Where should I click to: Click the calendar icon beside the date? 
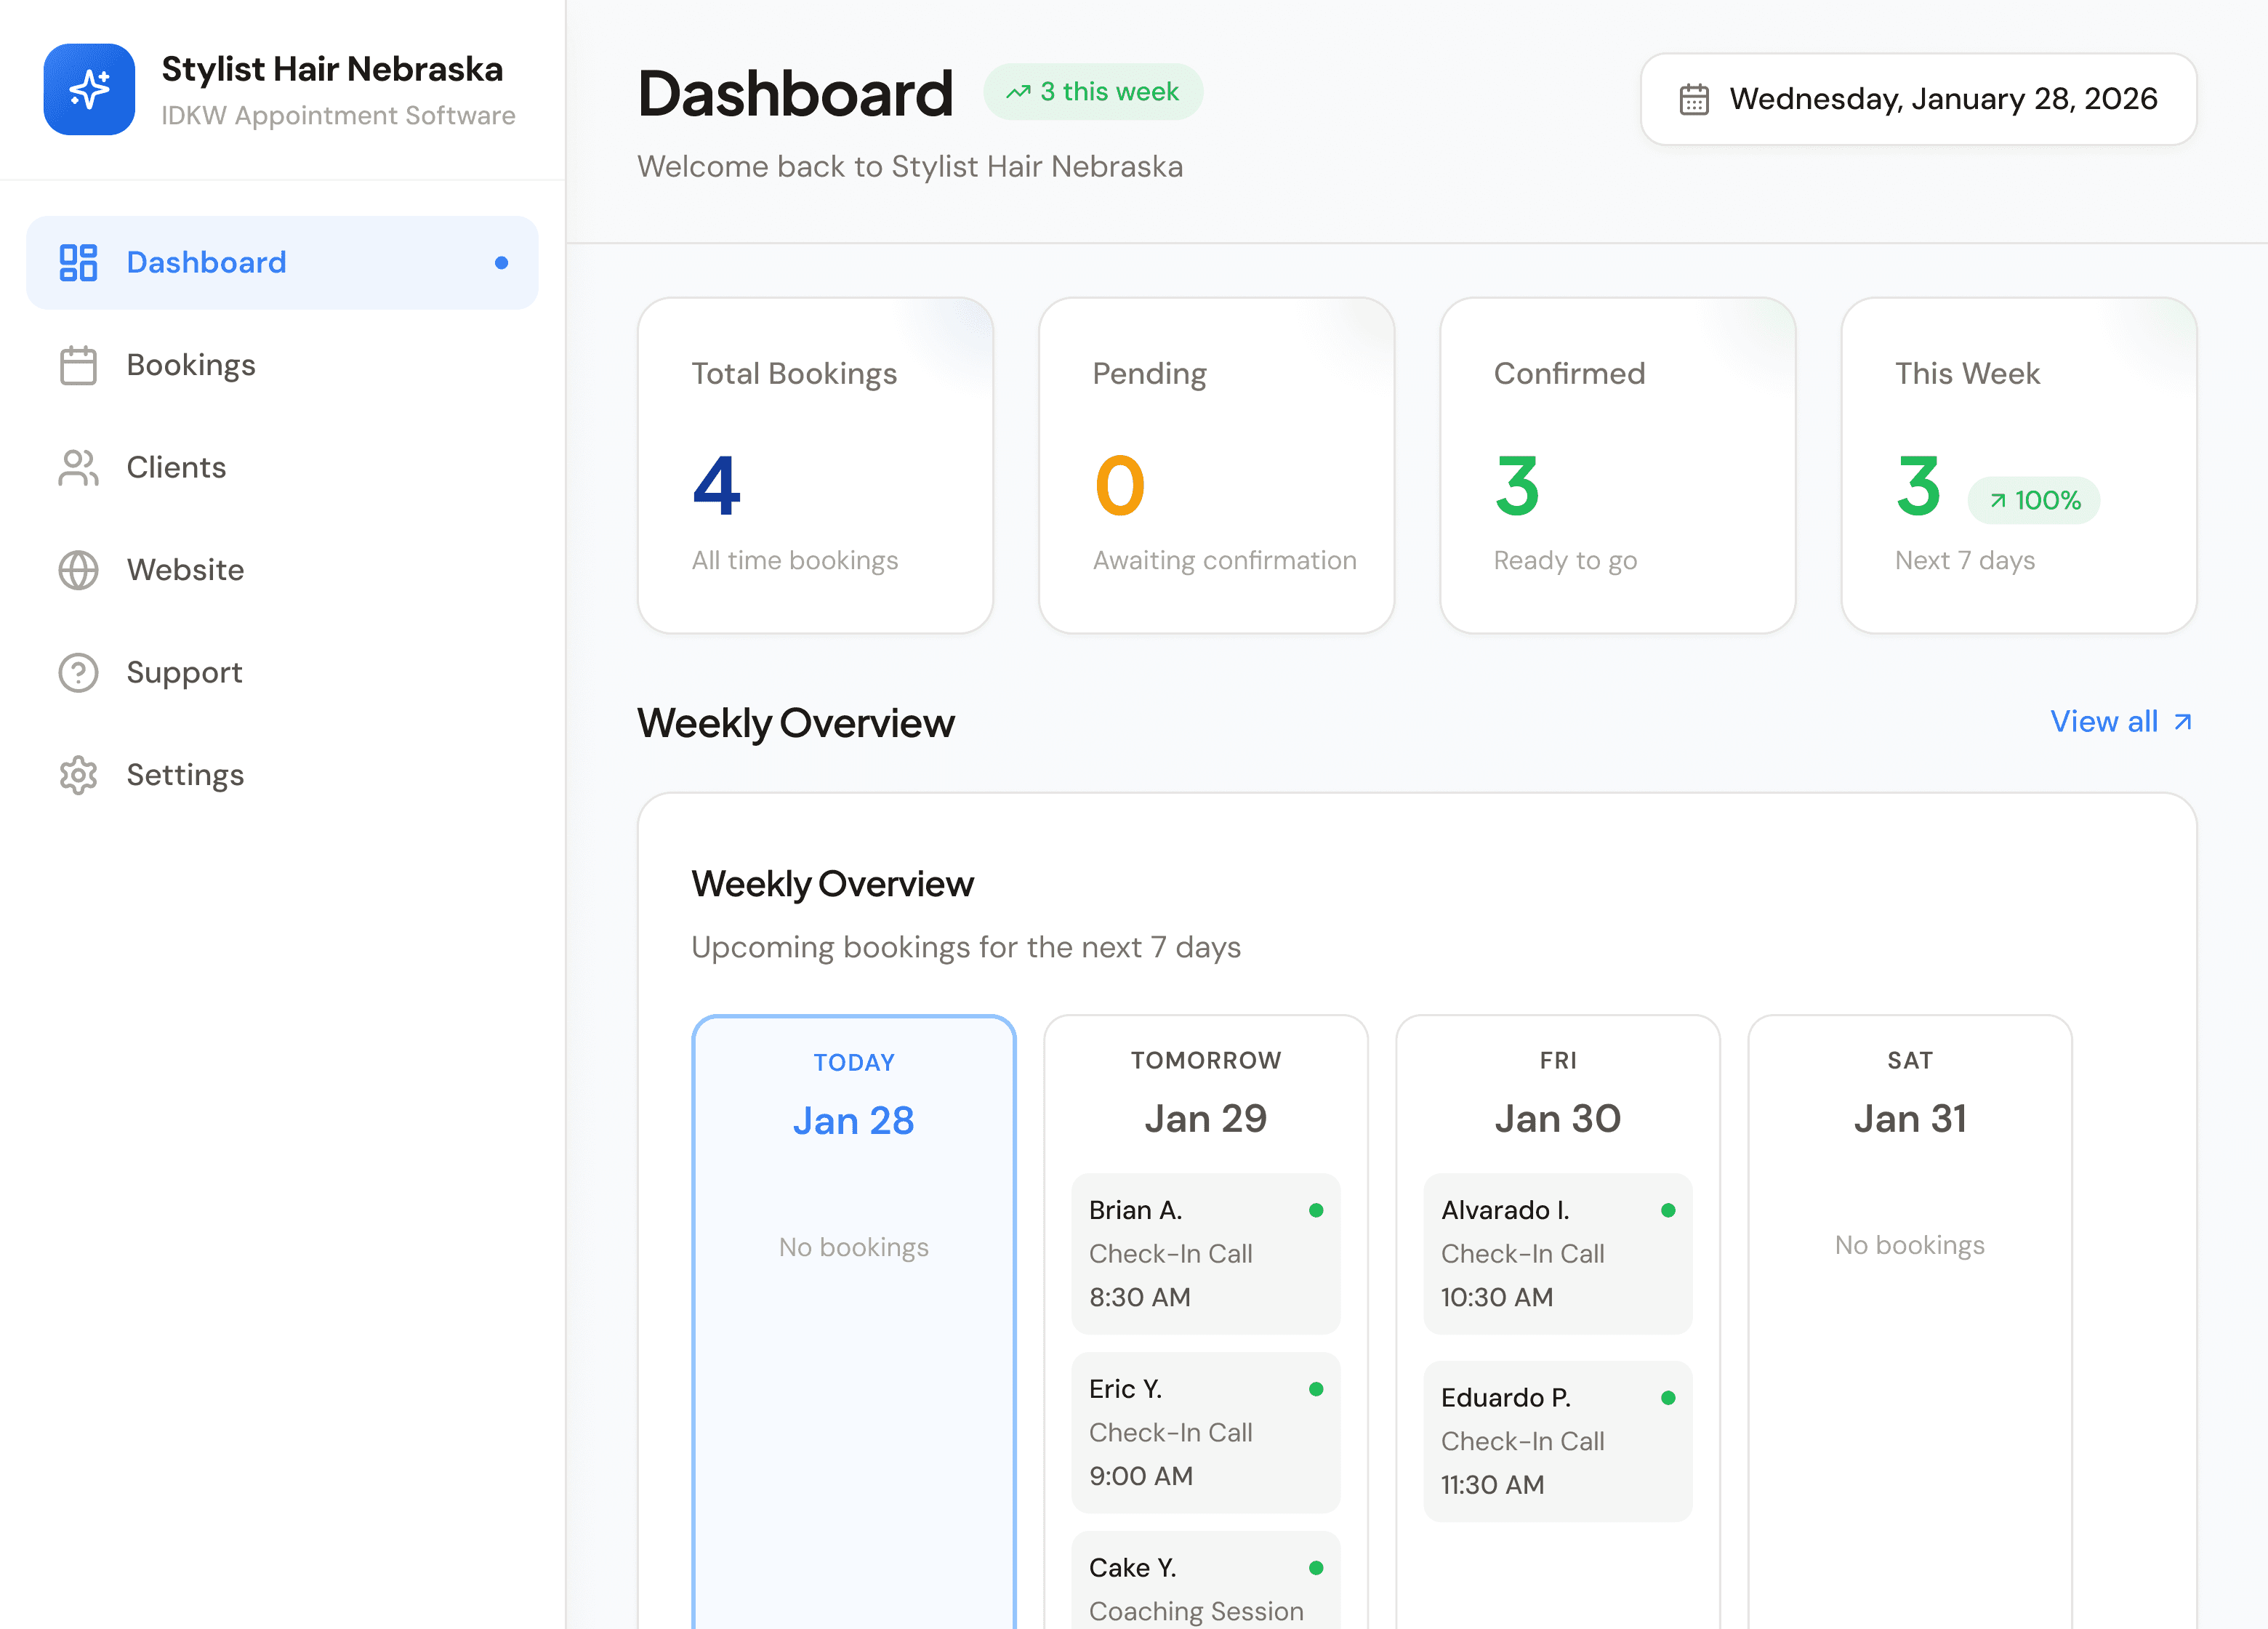click(1693, 98)
